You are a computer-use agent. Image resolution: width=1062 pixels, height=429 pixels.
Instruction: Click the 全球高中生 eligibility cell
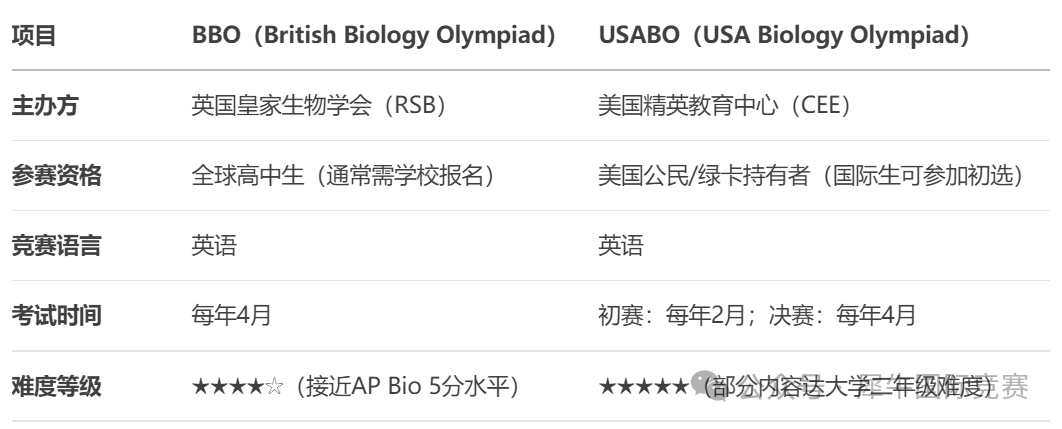pos(343,176)
